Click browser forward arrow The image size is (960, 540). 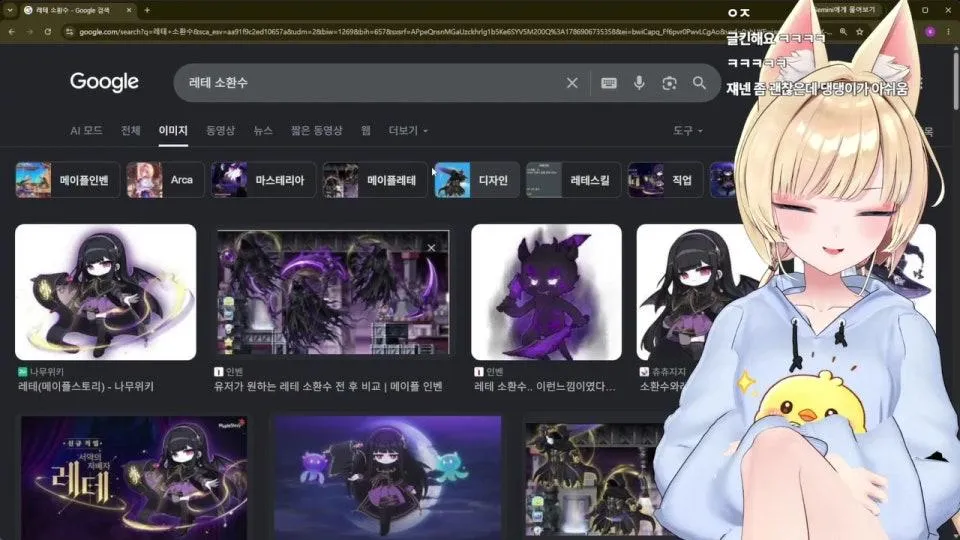[x=29, y=31]
